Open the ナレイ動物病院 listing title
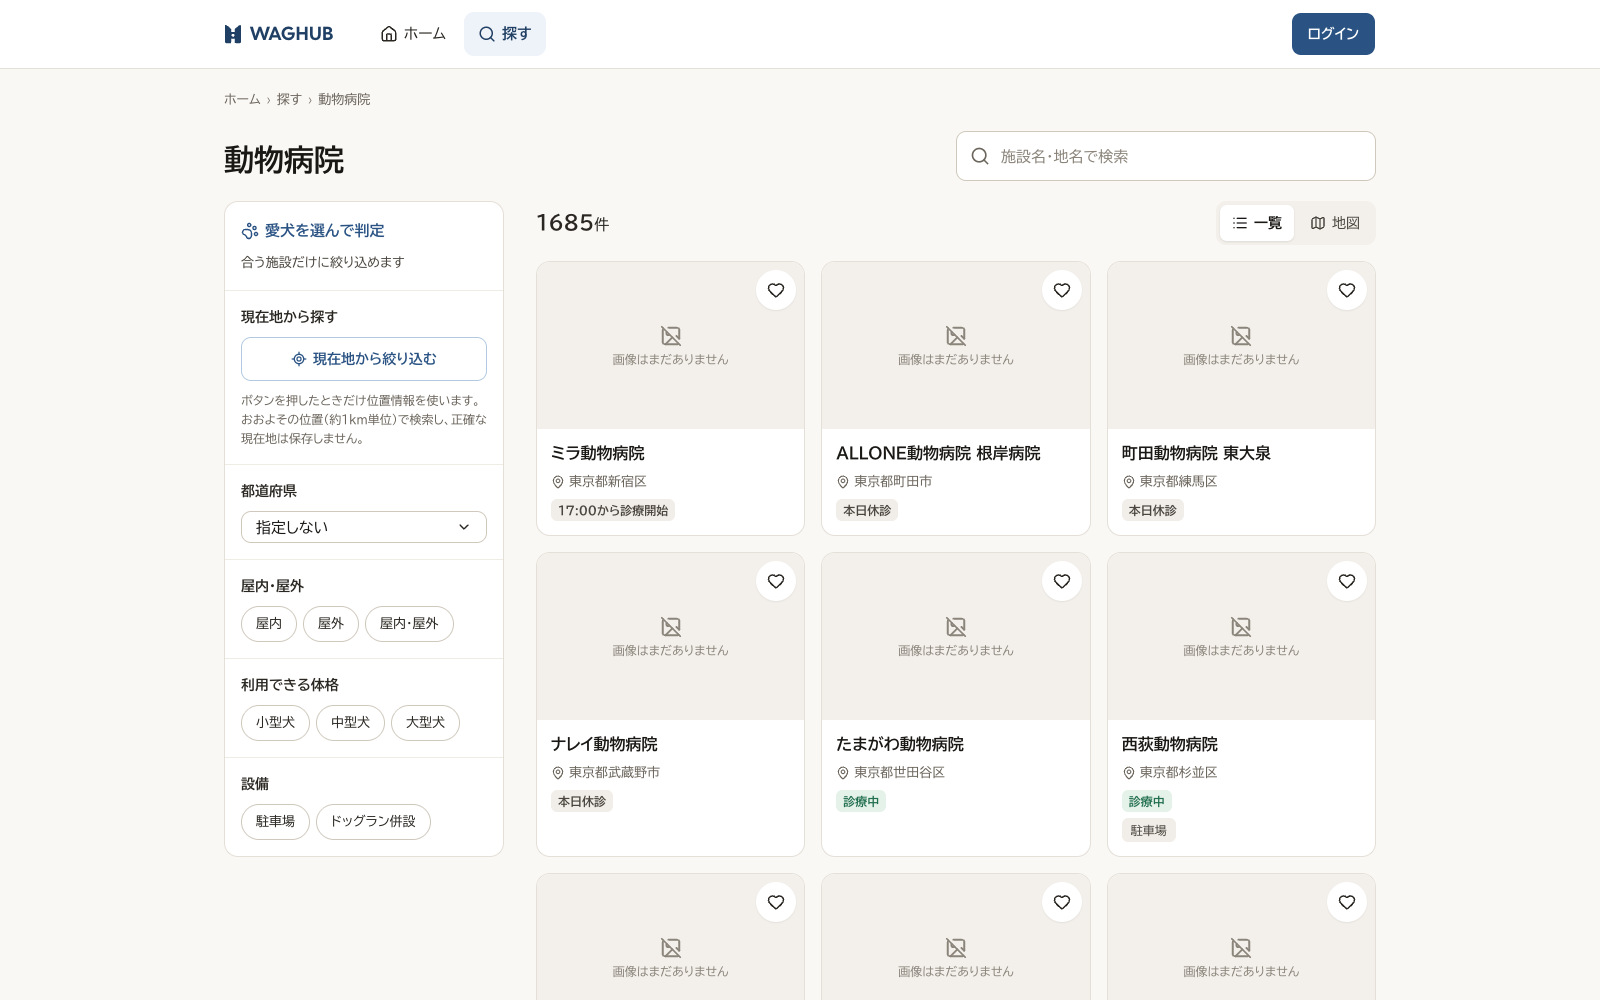This screenshot has height=1000, width=1600. (604, 744)
